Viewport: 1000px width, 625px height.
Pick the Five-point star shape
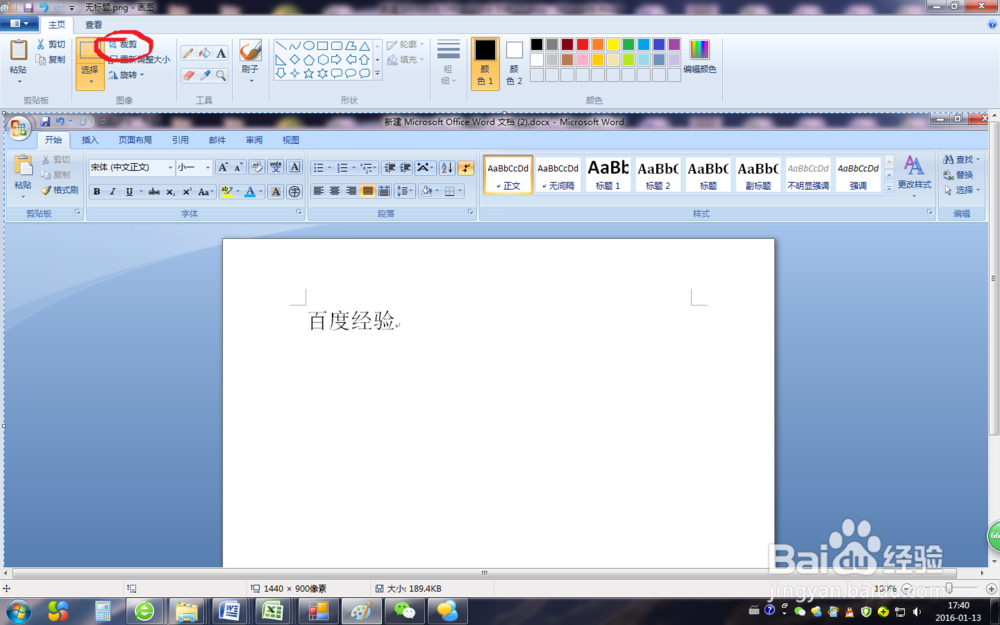[x=309, y=74]
